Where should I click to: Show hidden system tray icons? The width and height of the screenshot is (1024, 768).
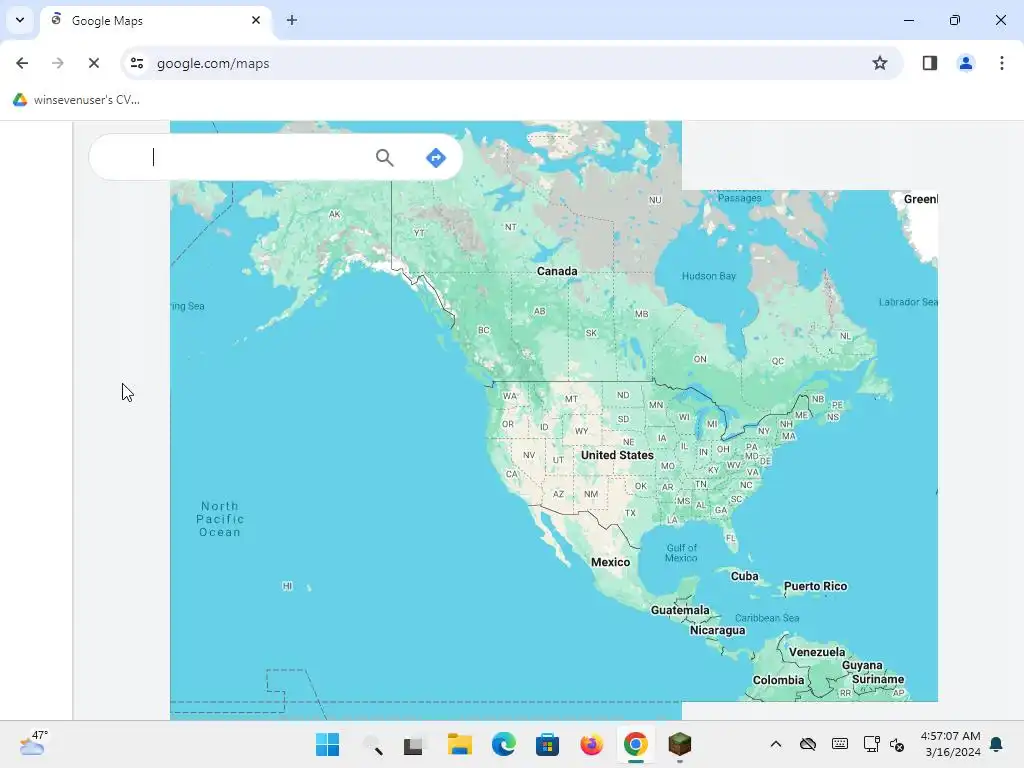(776, 744)
